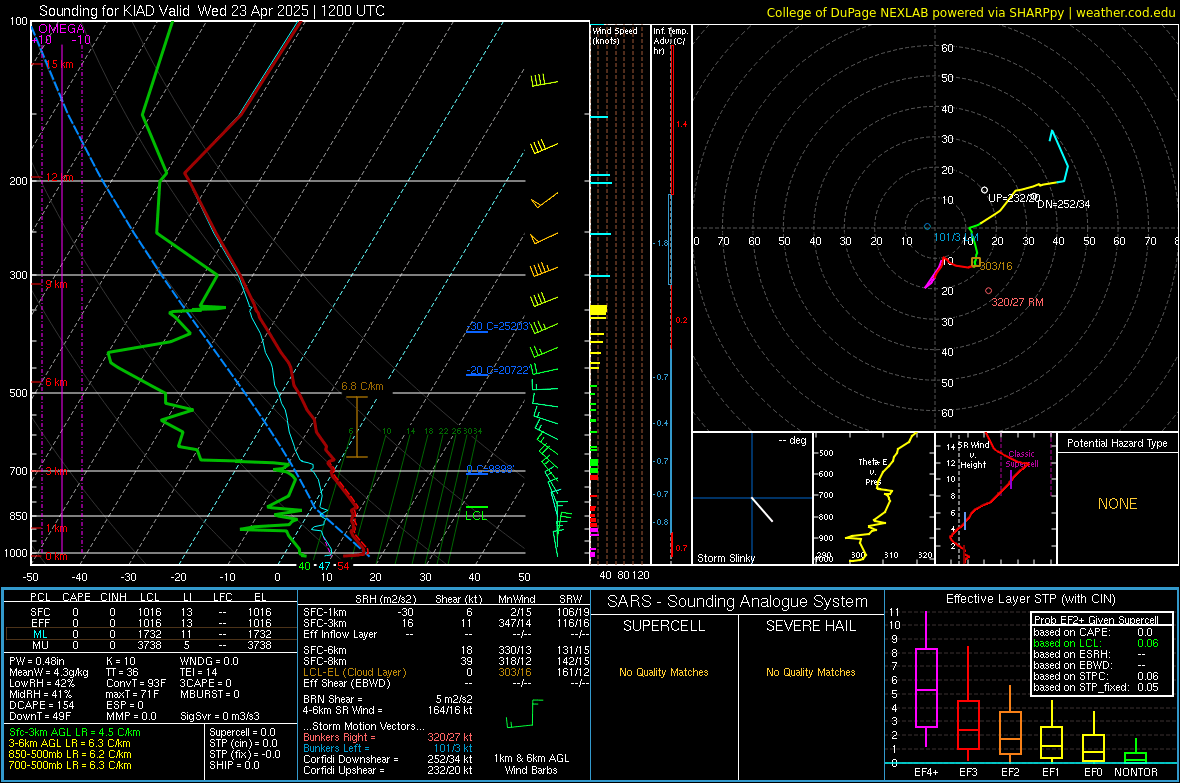This screenshot has height=783, width=1180.
Task: Click the Sfc-3km AGL LR = 4.5 C/km line
Action: click(75, 732)
